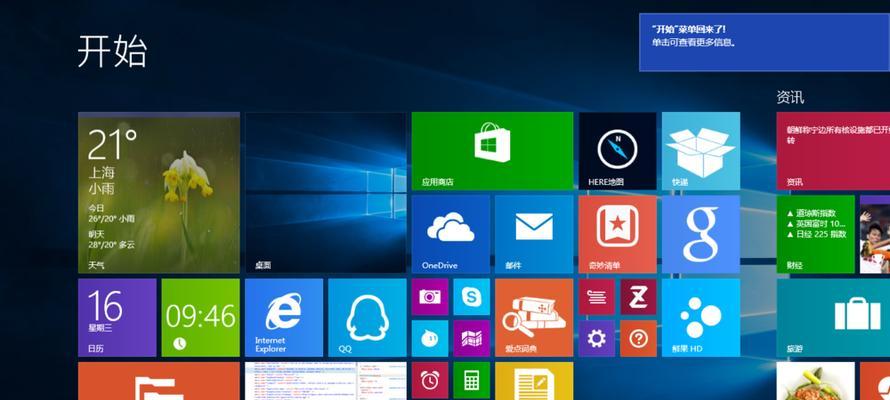Viewport: 890px width, 400px height.
Task: Open the Help question mark small tile
Action: point(639,339)
